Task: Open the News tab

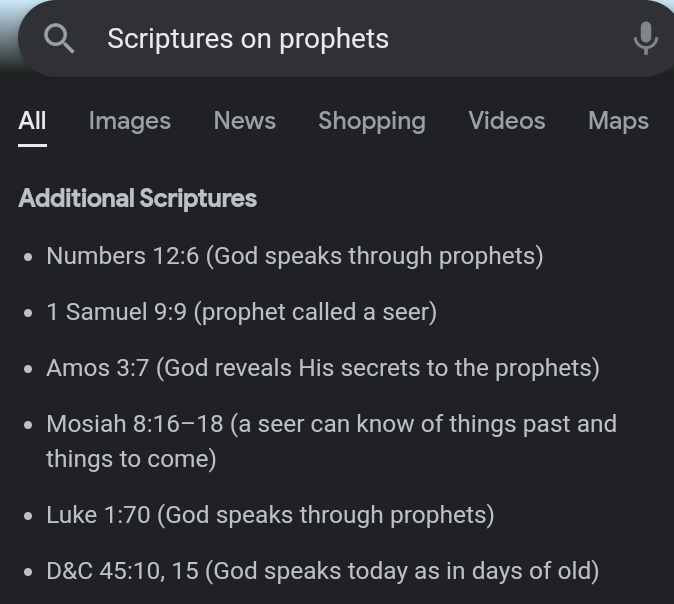Action: point(244,121)
